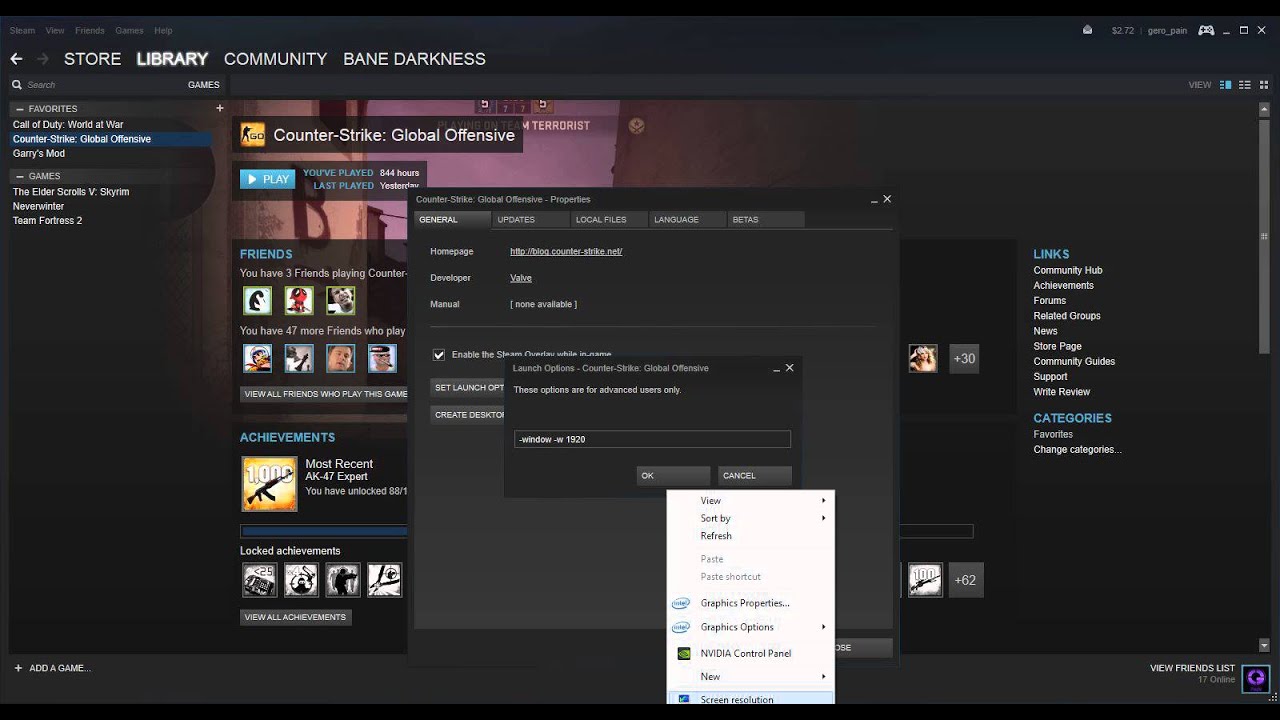Open the STORE section
Screen dimensions: 1280x720
coord(92,59)
